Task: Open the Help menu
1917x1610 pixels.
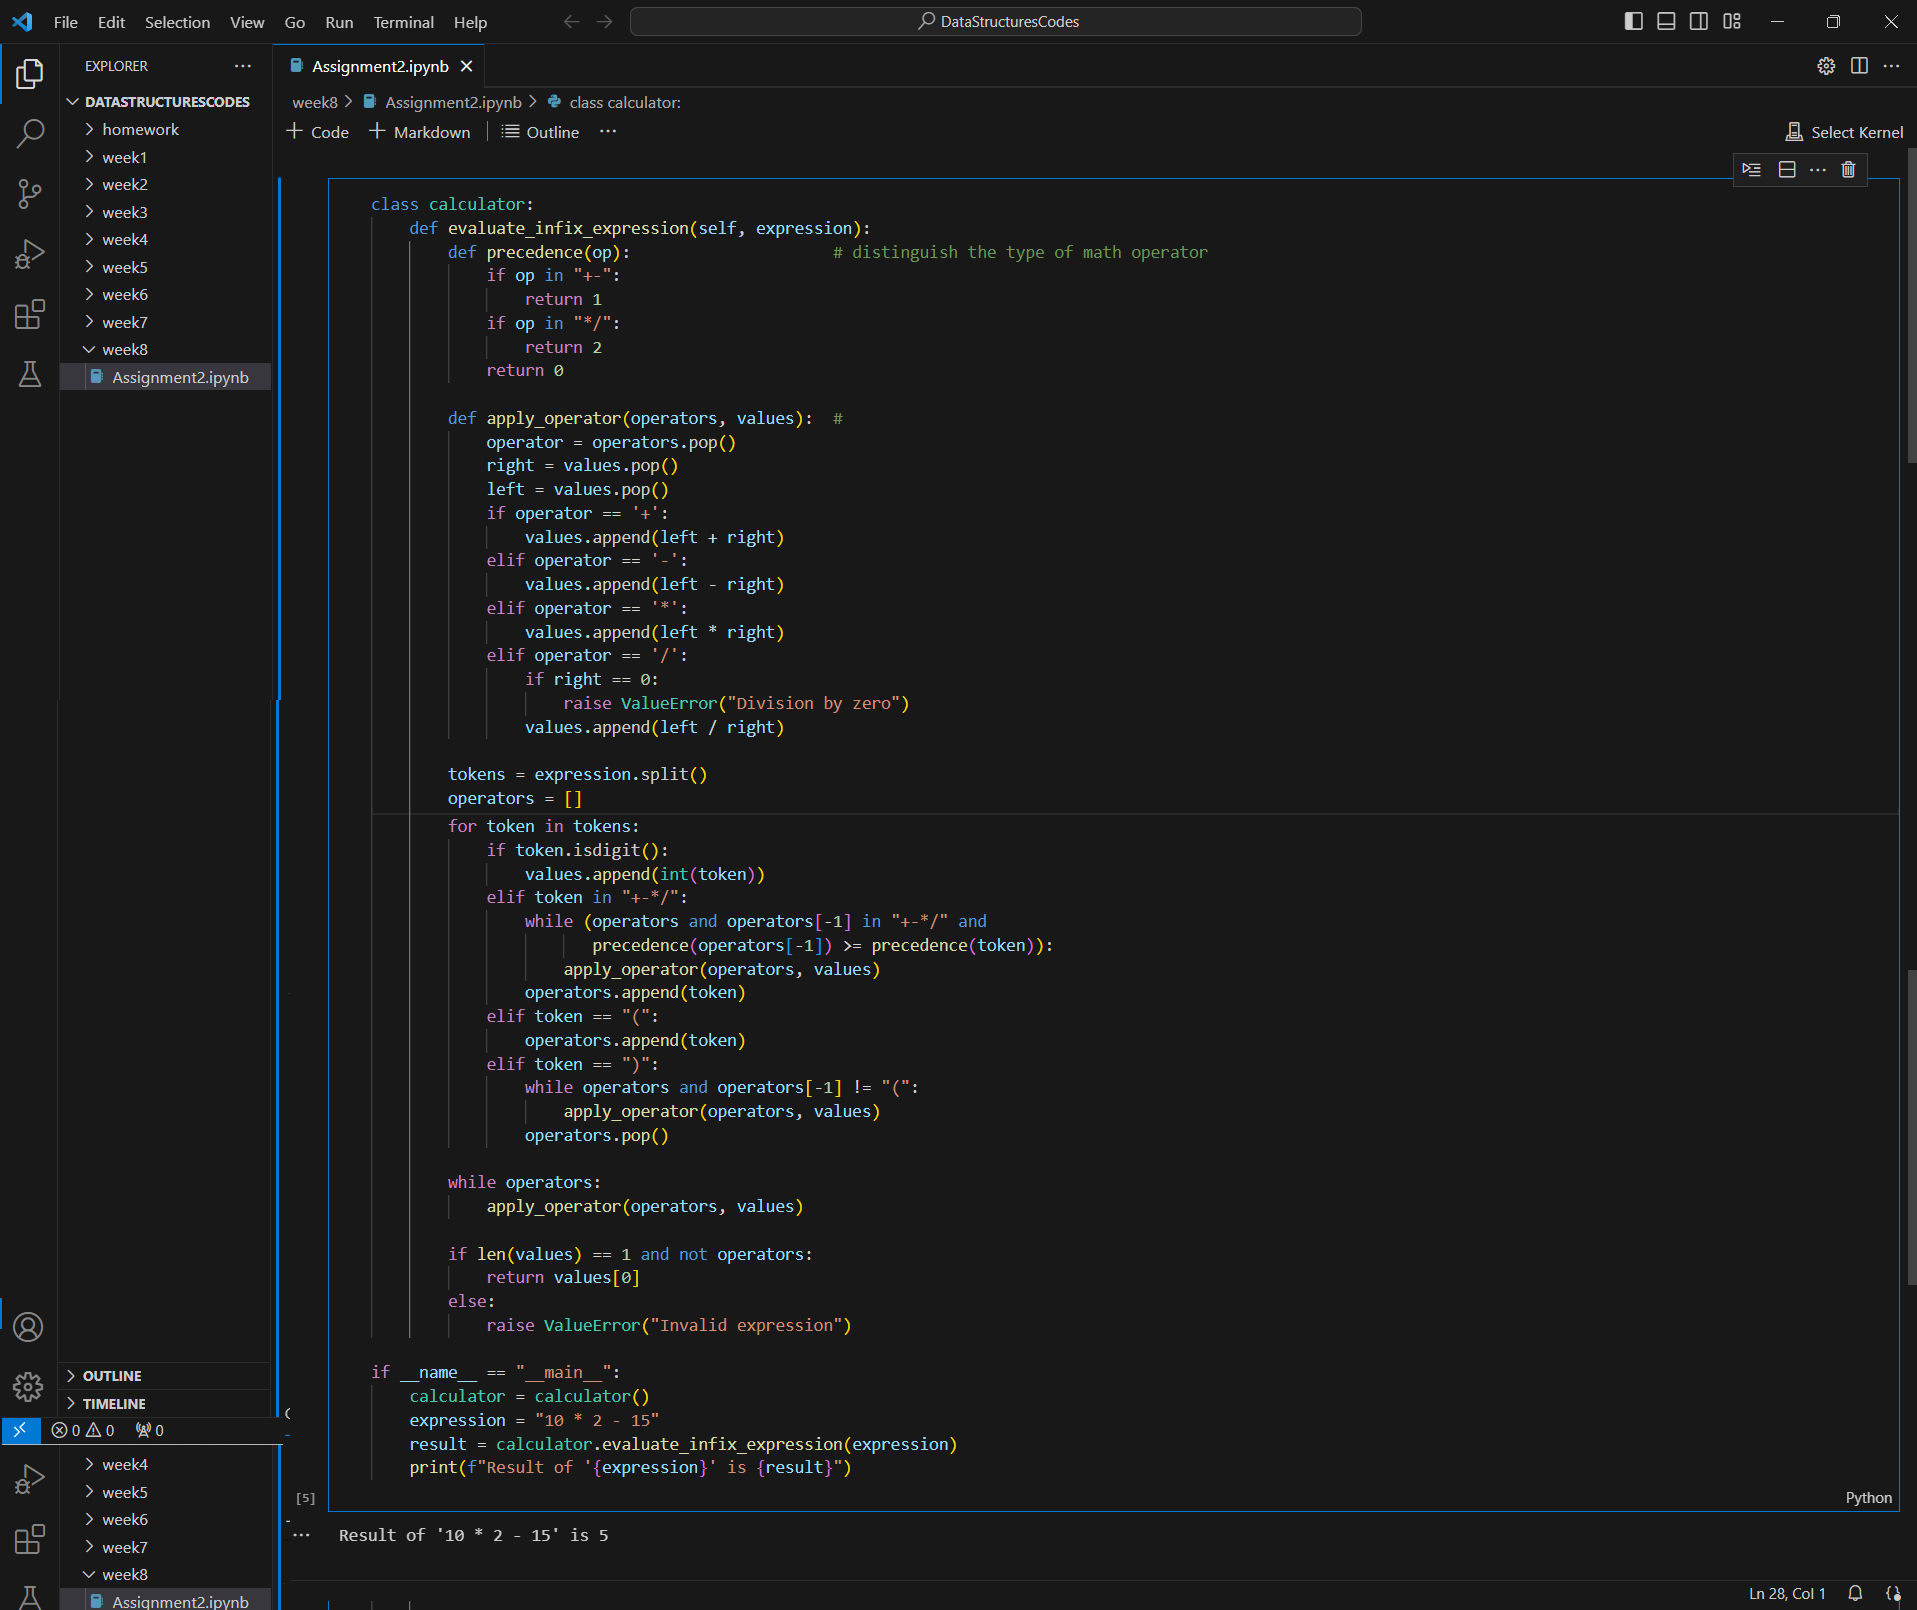Action: click(470, 22)
